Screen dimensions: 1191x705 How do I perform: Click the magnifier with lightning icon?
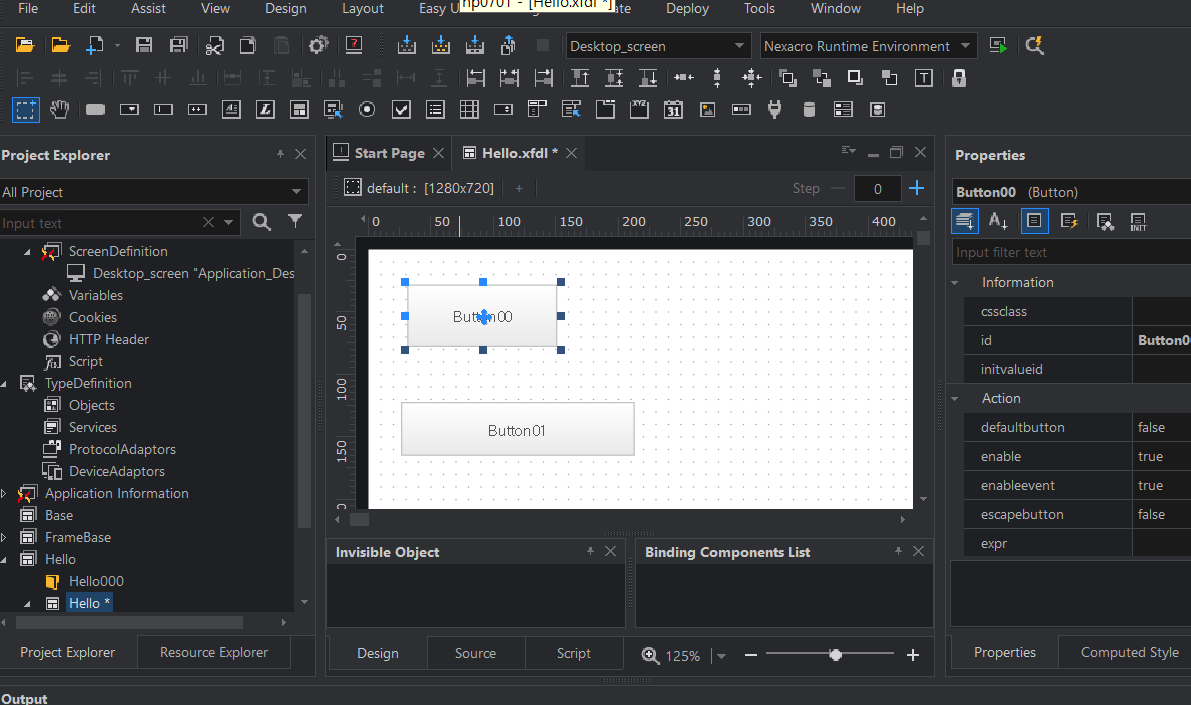point(1034,46)
